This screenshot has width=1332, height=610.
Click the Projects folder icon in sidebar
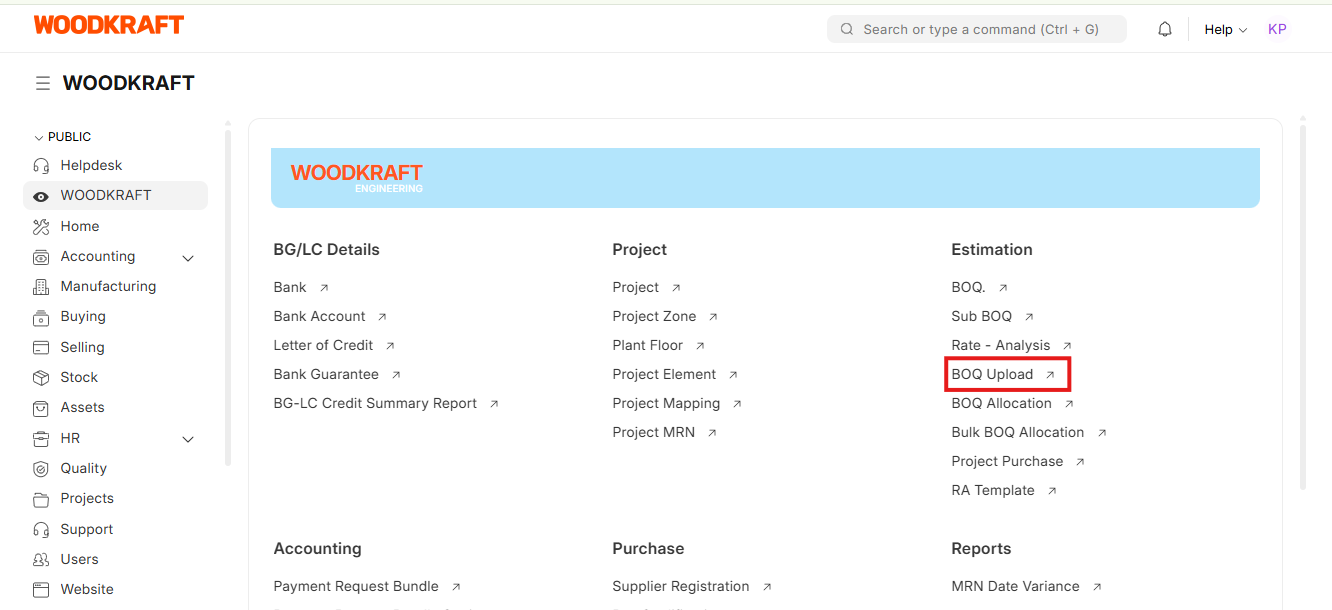click(x=41, y=499)
